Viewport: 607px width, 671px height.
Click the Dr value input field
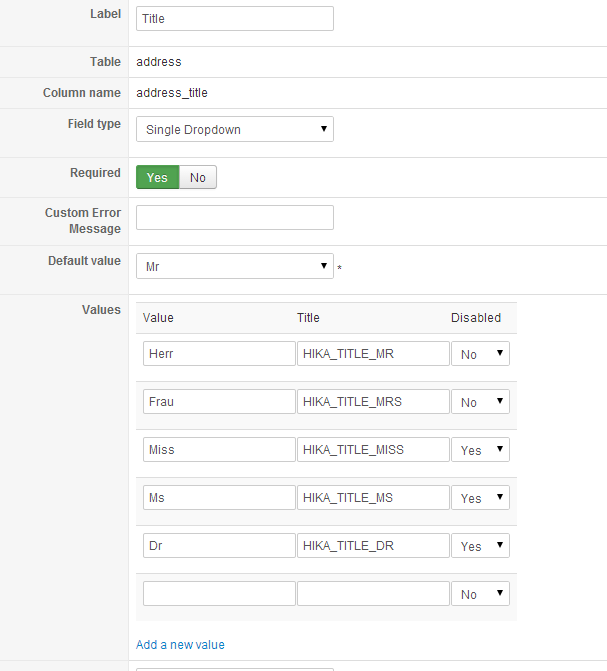pyautogui.click(x=219, y=546)
